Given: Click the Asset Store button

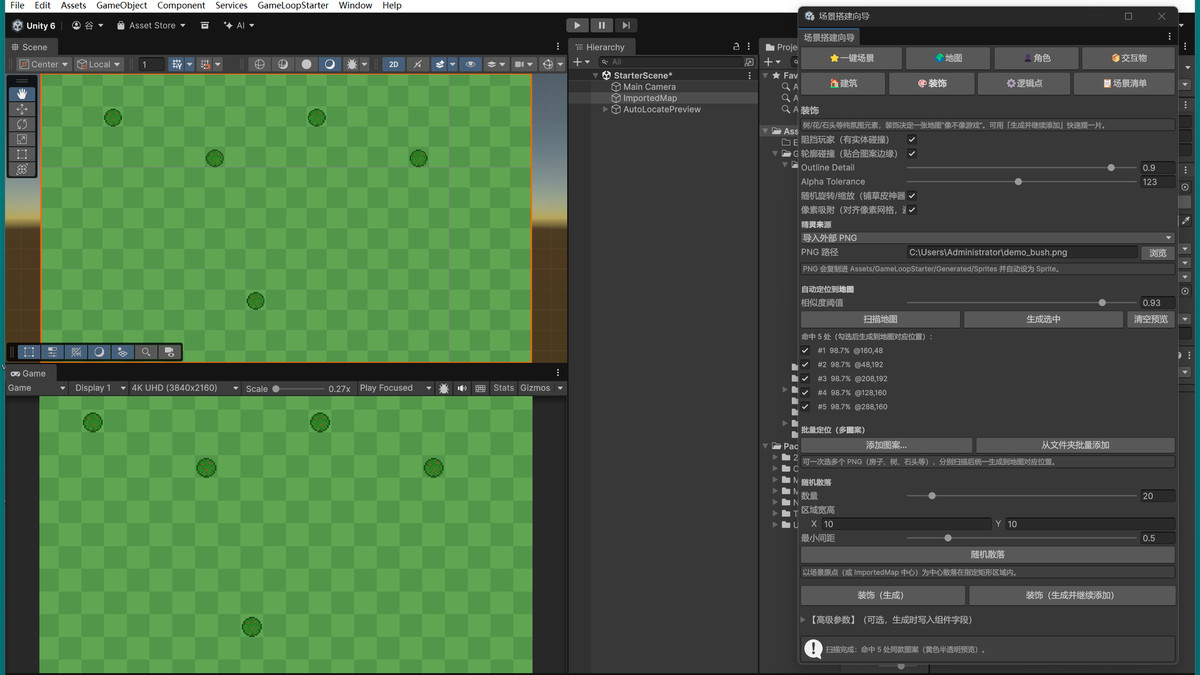Looking at the screenshot, I should (151, 25).
